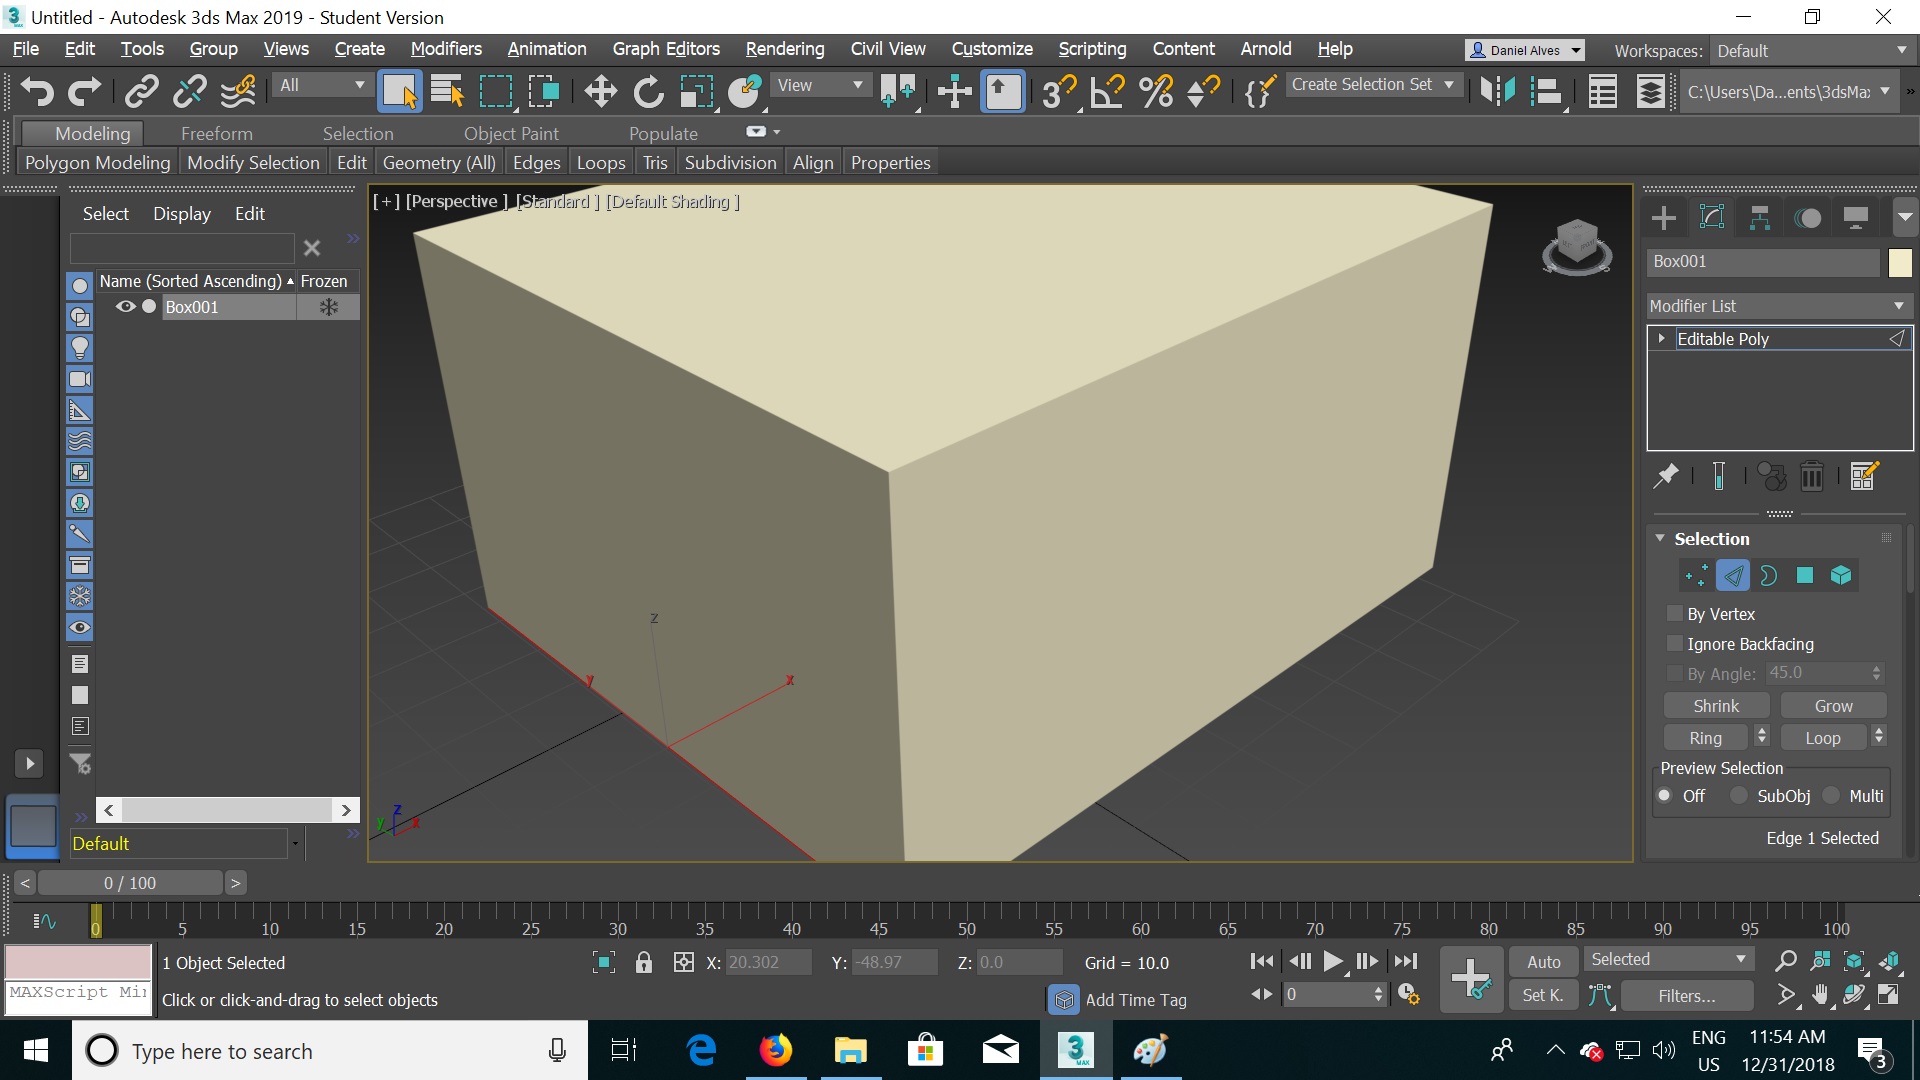Click the Shrink selection button
This screenshot has width=1920, height=1080.
1716,704
